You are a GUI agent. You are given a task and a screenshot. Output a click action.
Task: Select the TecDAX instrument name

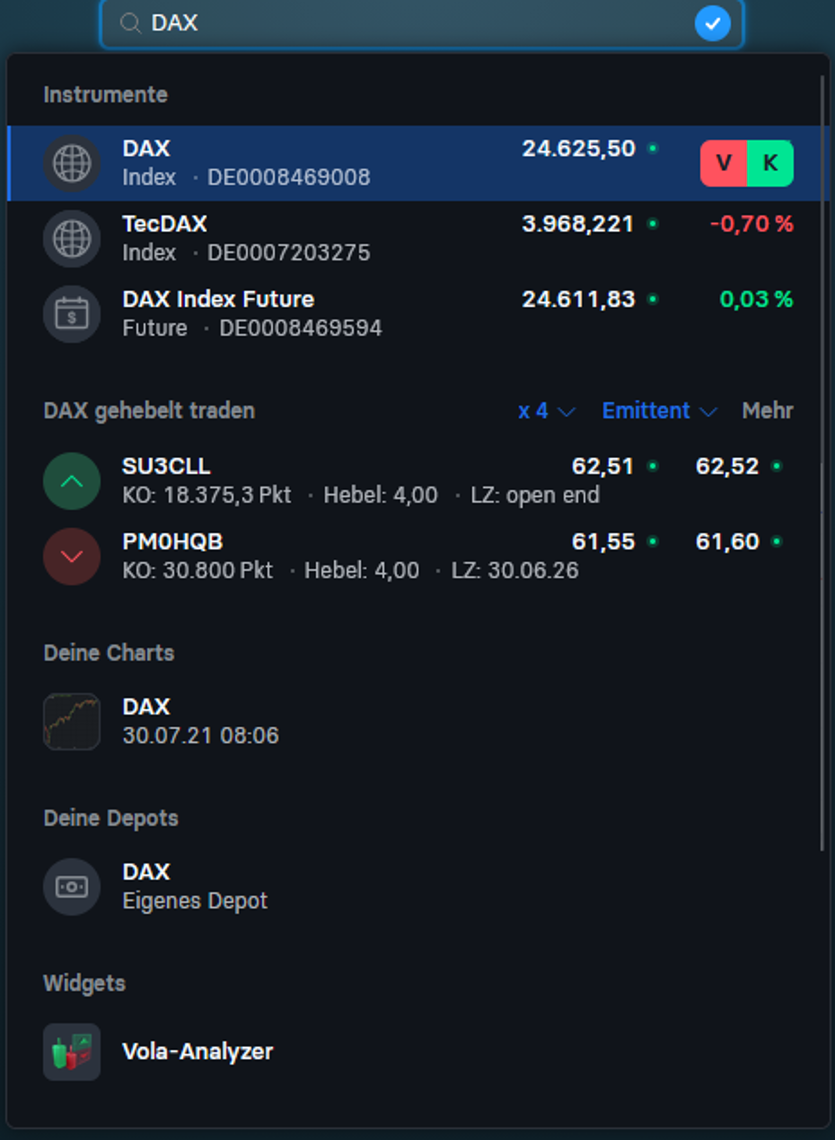pyautogui.click(x=165, y=224)
